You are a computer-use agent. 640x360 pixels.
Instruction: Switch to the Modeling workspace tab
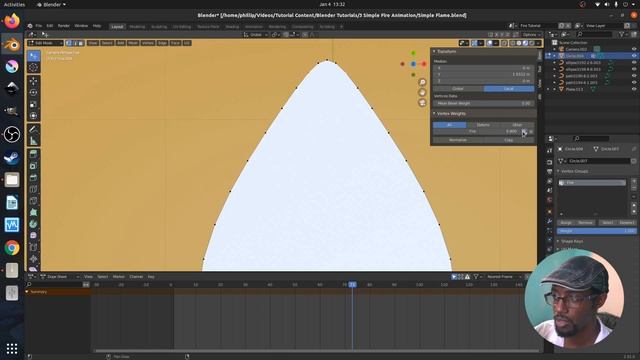click(137, 27)
